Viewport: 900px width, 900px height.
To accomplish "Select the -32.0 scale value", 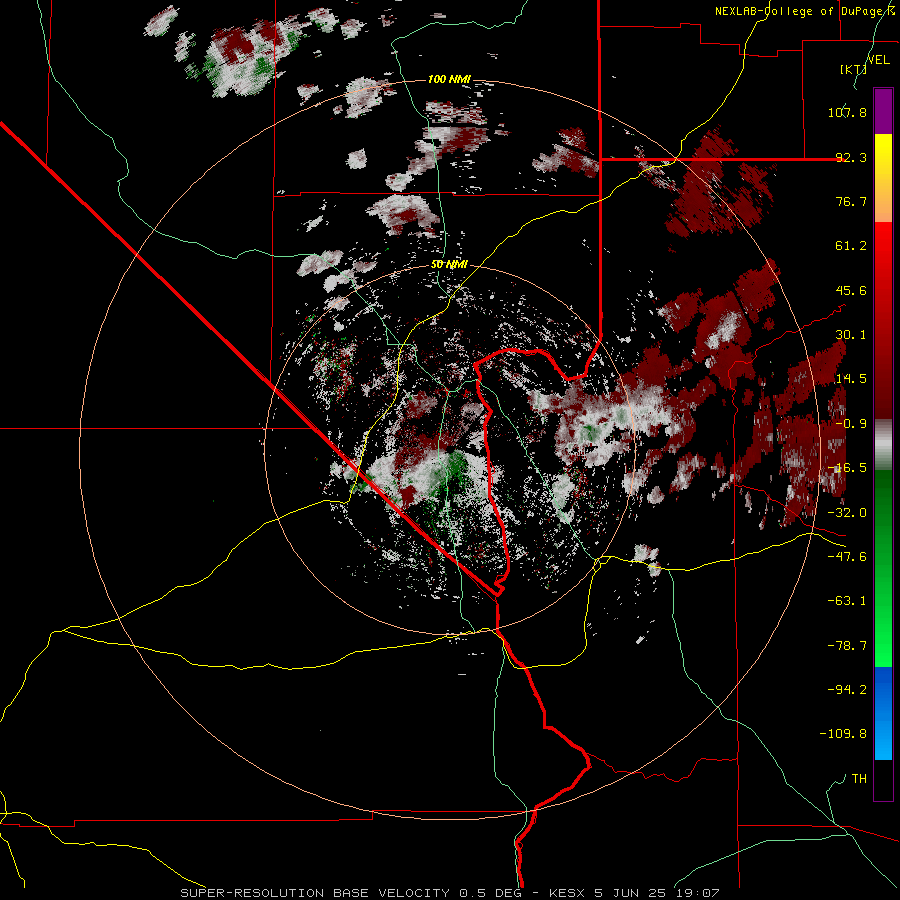I will [847, 513].
